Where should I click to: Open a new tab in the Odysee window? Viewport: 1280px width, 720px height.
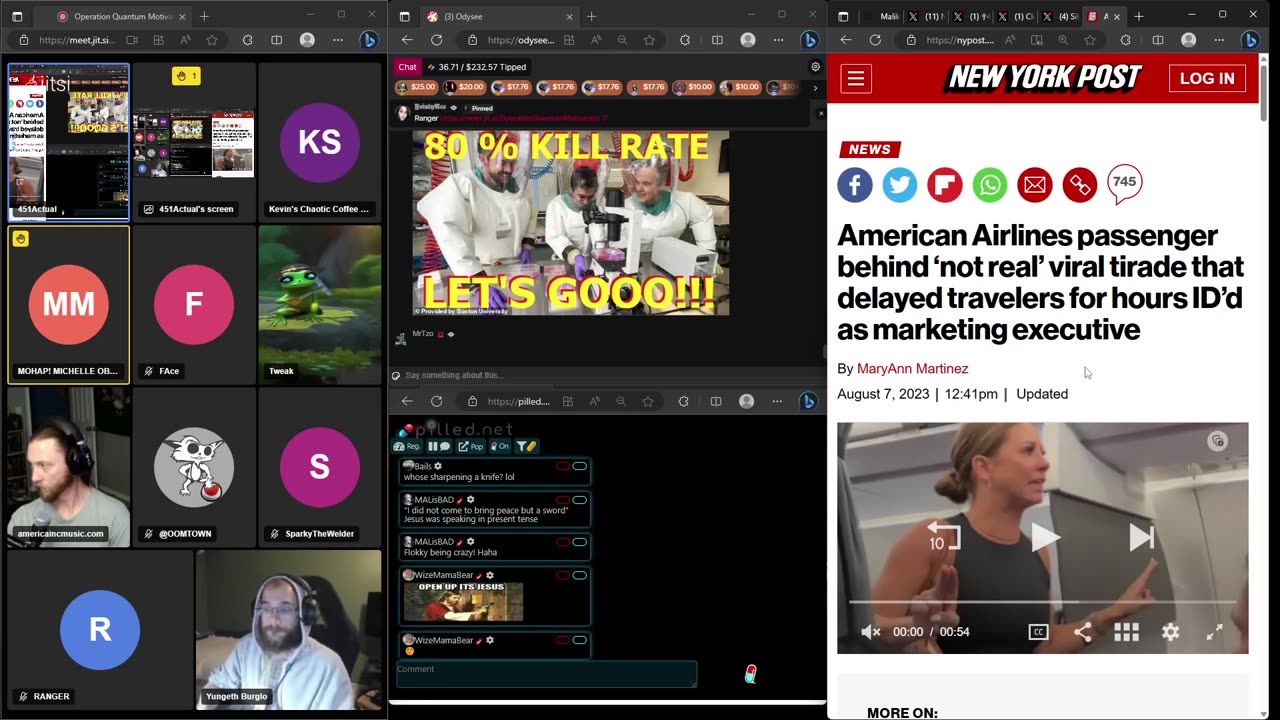[x=591, y=16]
